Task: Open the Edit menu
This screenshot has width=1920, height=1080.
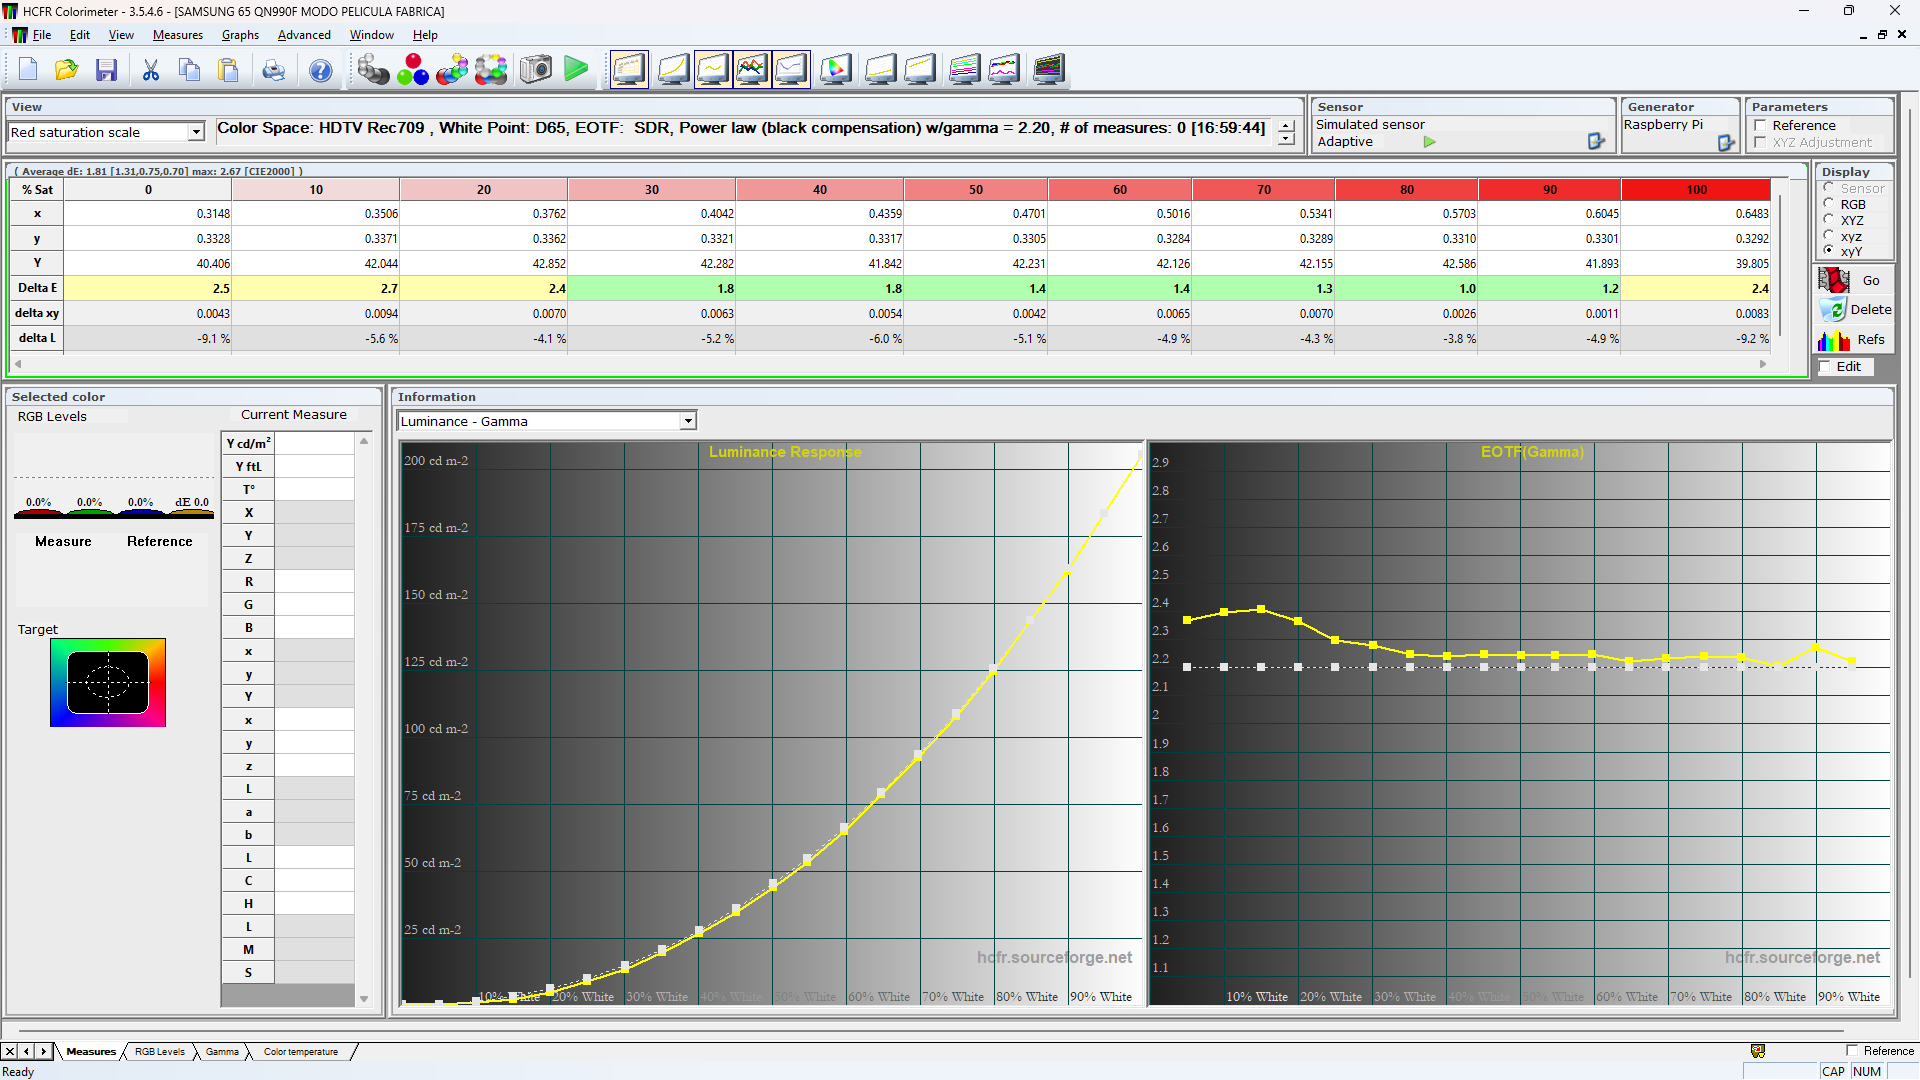Action: [80, 35]
